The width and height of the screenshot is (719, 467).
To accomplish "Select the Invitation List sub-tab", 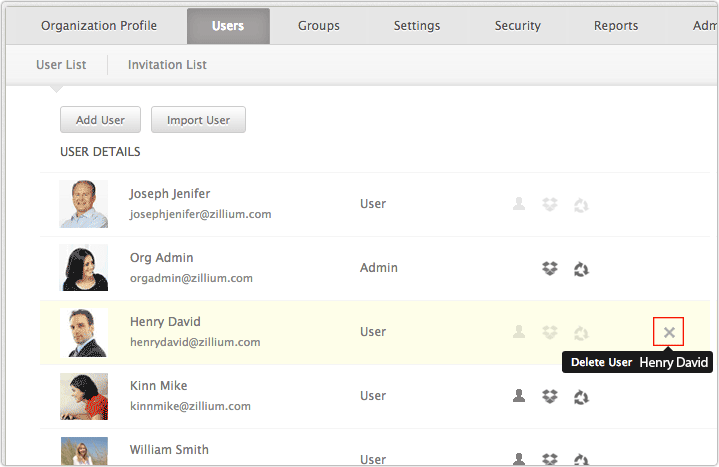I will point(167,65).
